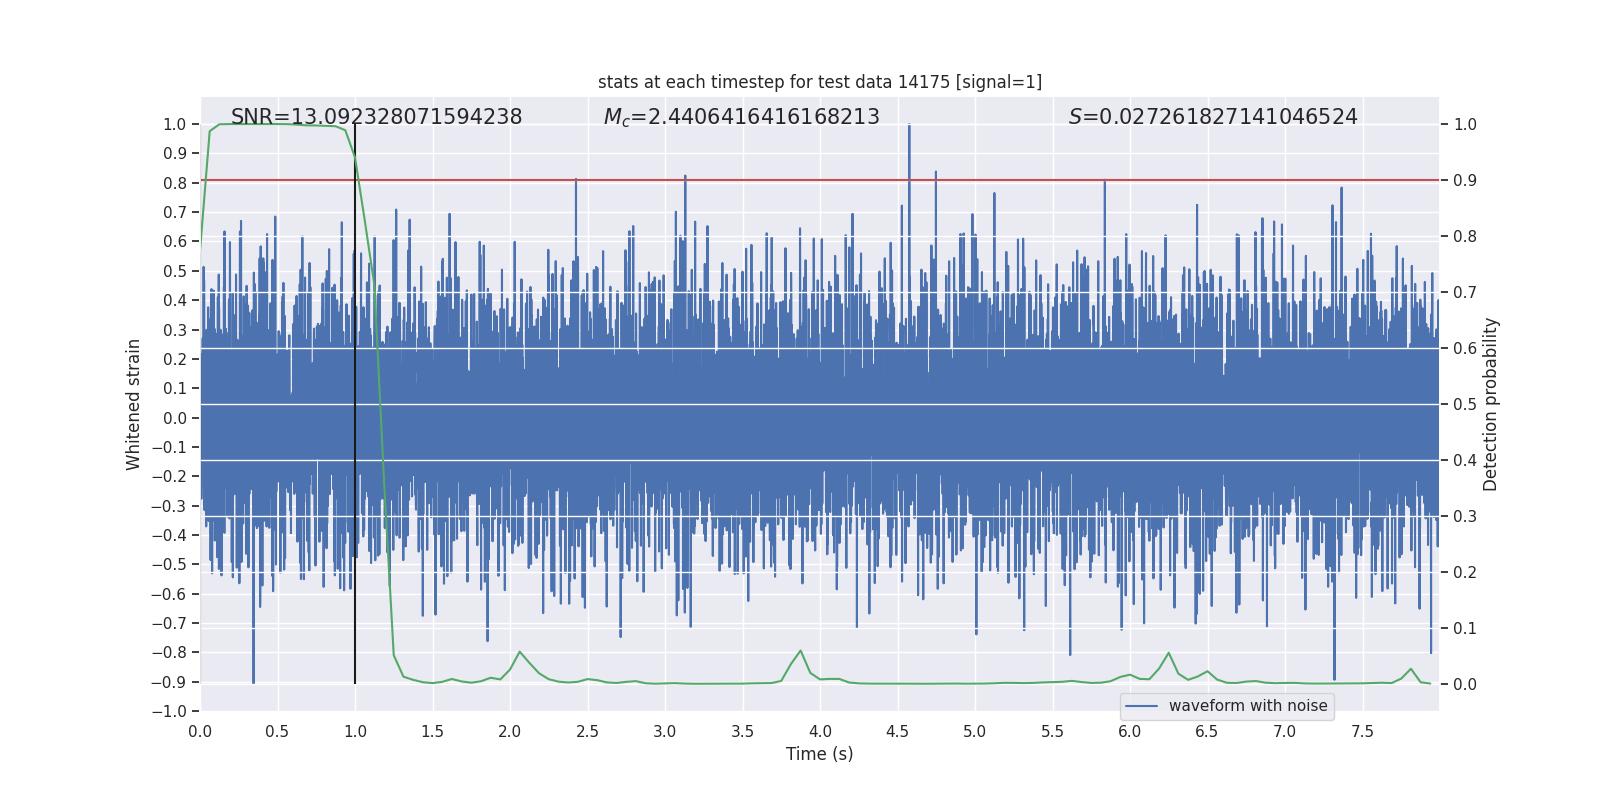Click the Mc=2.44 chirp mass annotation
The height and width of the screenshot is (800, 1600).
coord(741,117)
